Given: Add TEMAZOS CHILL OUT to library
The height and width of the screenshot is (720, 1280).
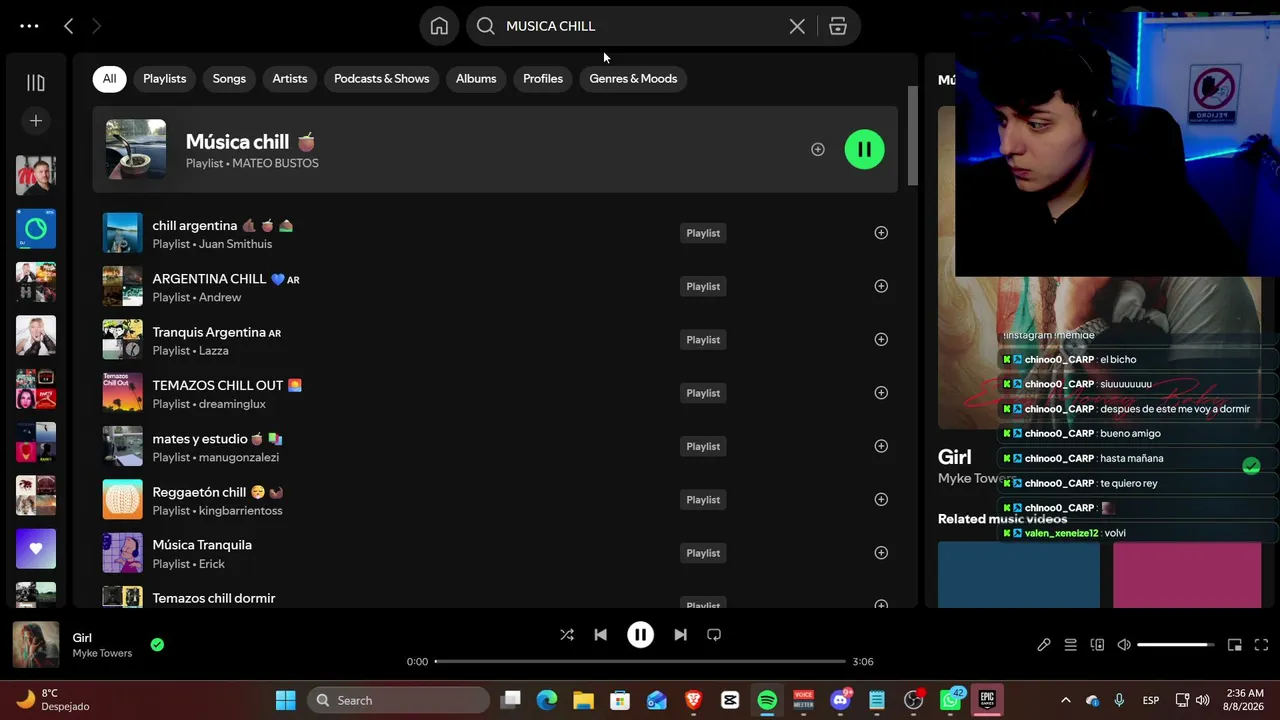Looking at the screenshot, I should 881,393.
